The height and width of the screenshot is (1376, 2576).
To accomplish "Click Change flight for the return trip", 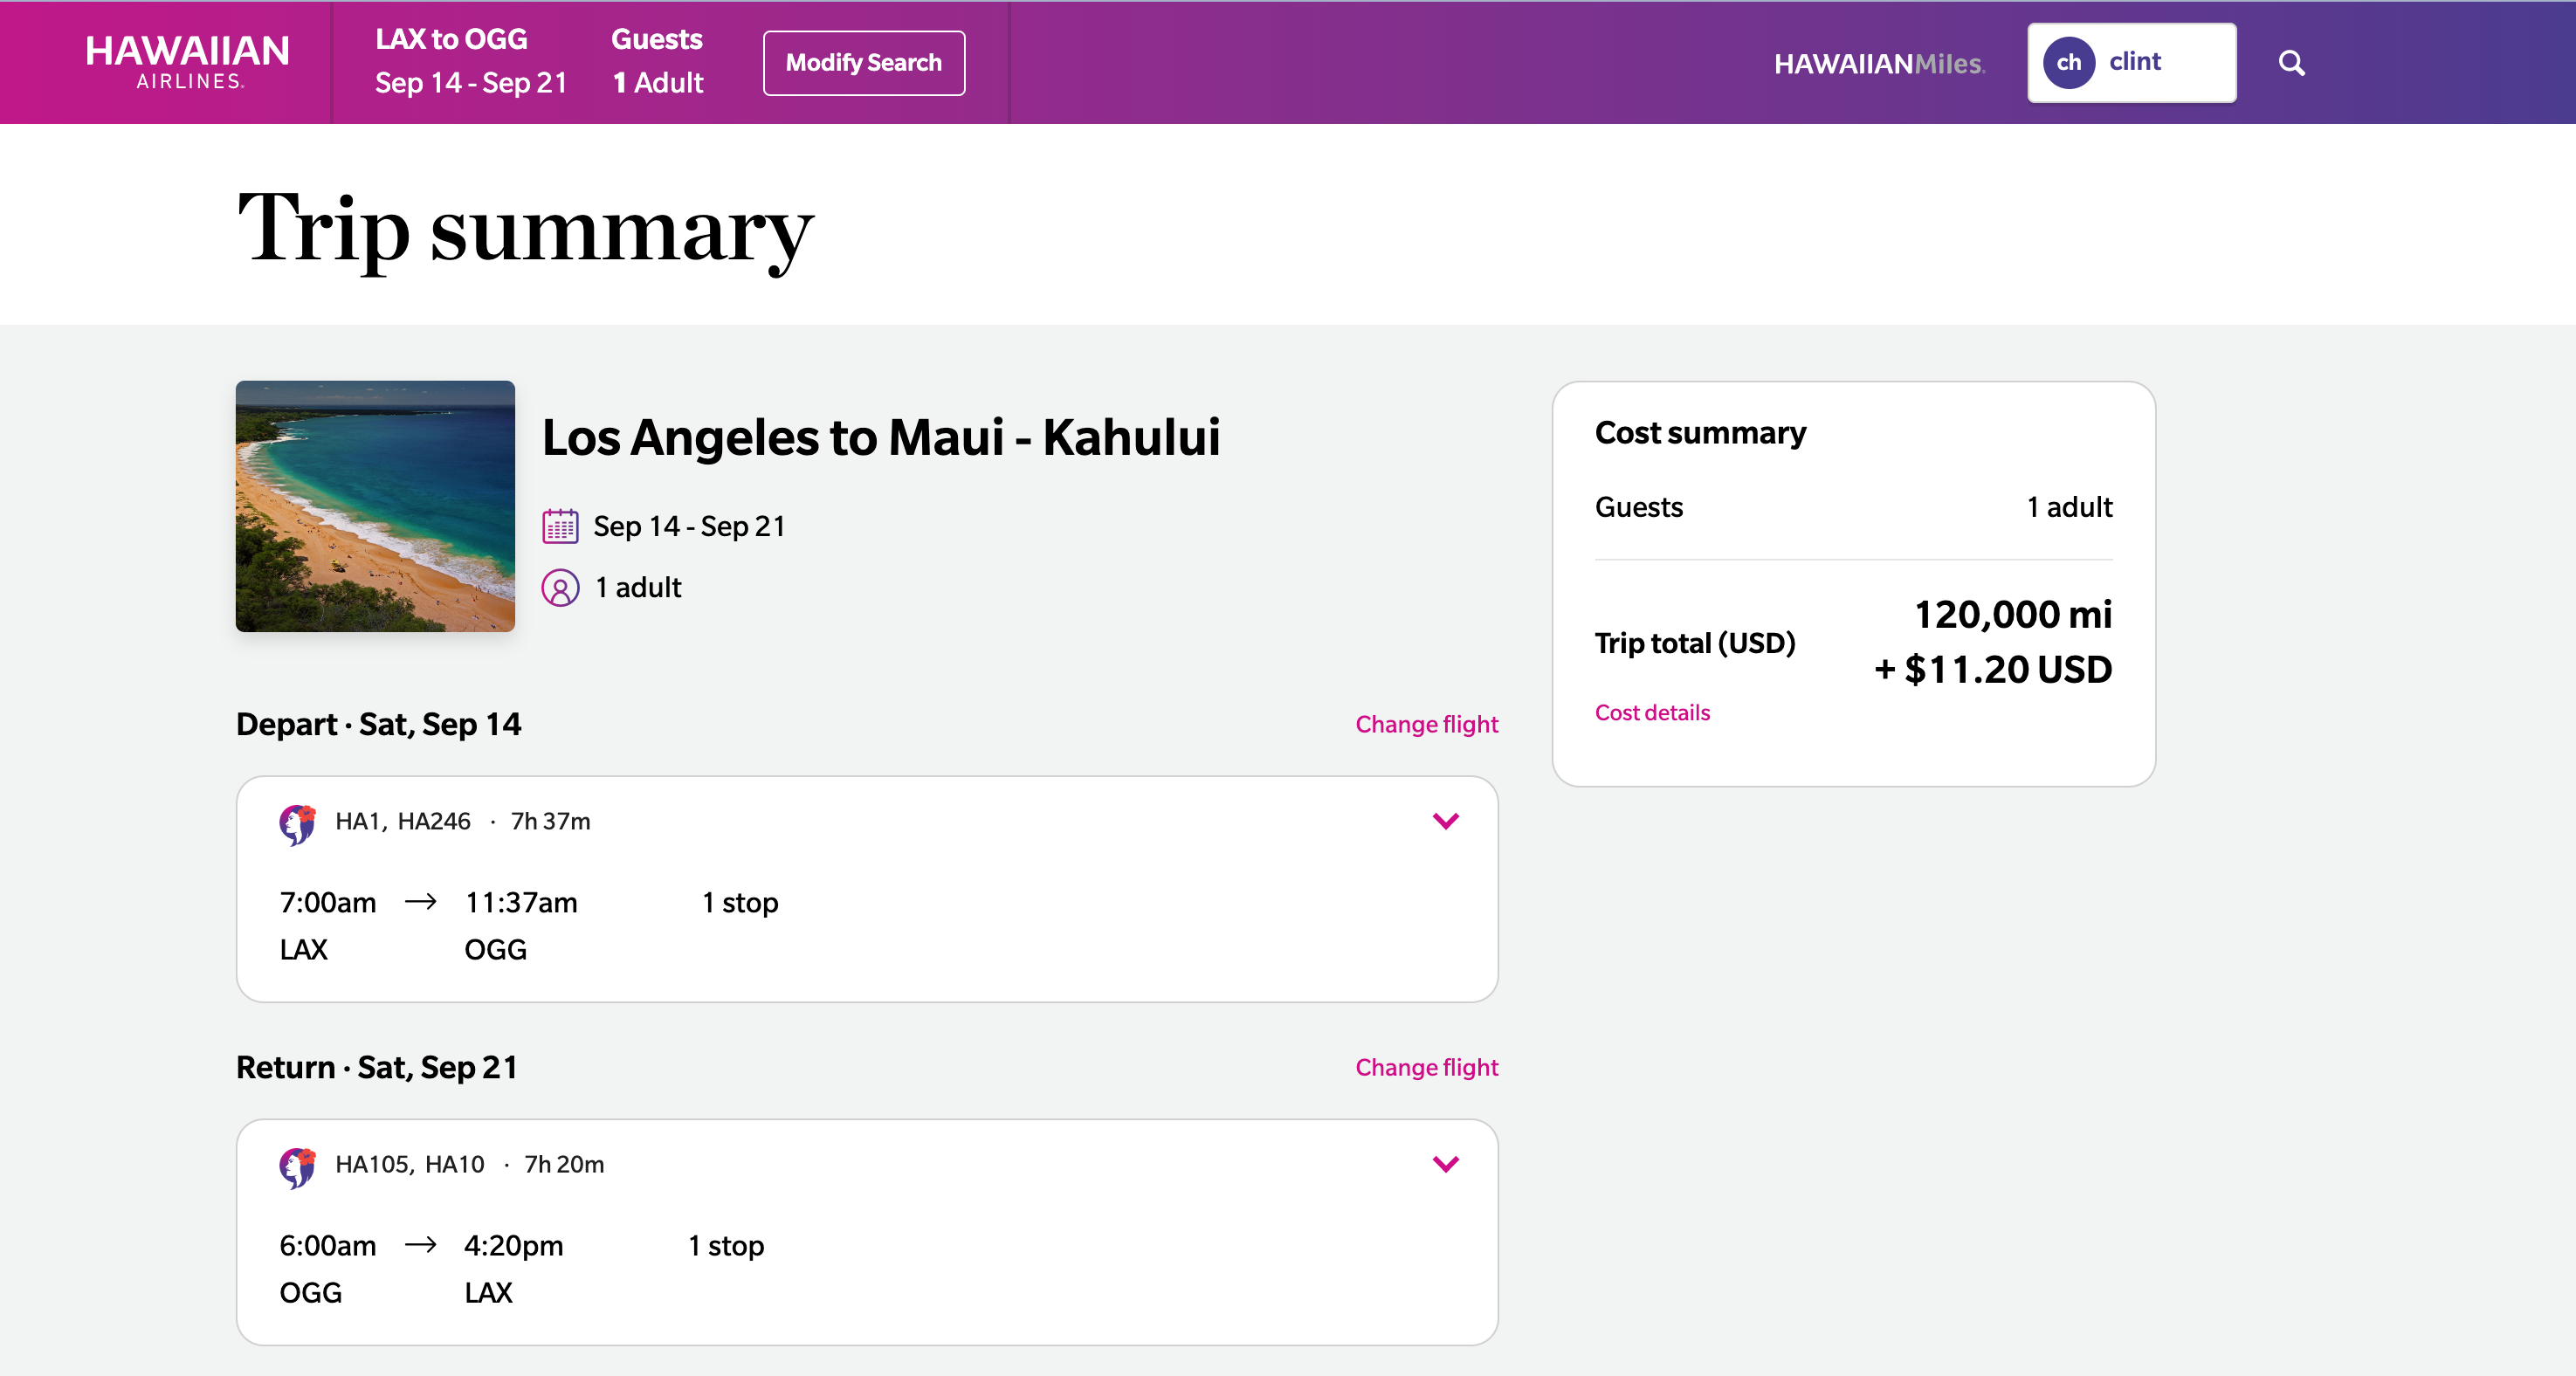I will tap(1427, 1067).
